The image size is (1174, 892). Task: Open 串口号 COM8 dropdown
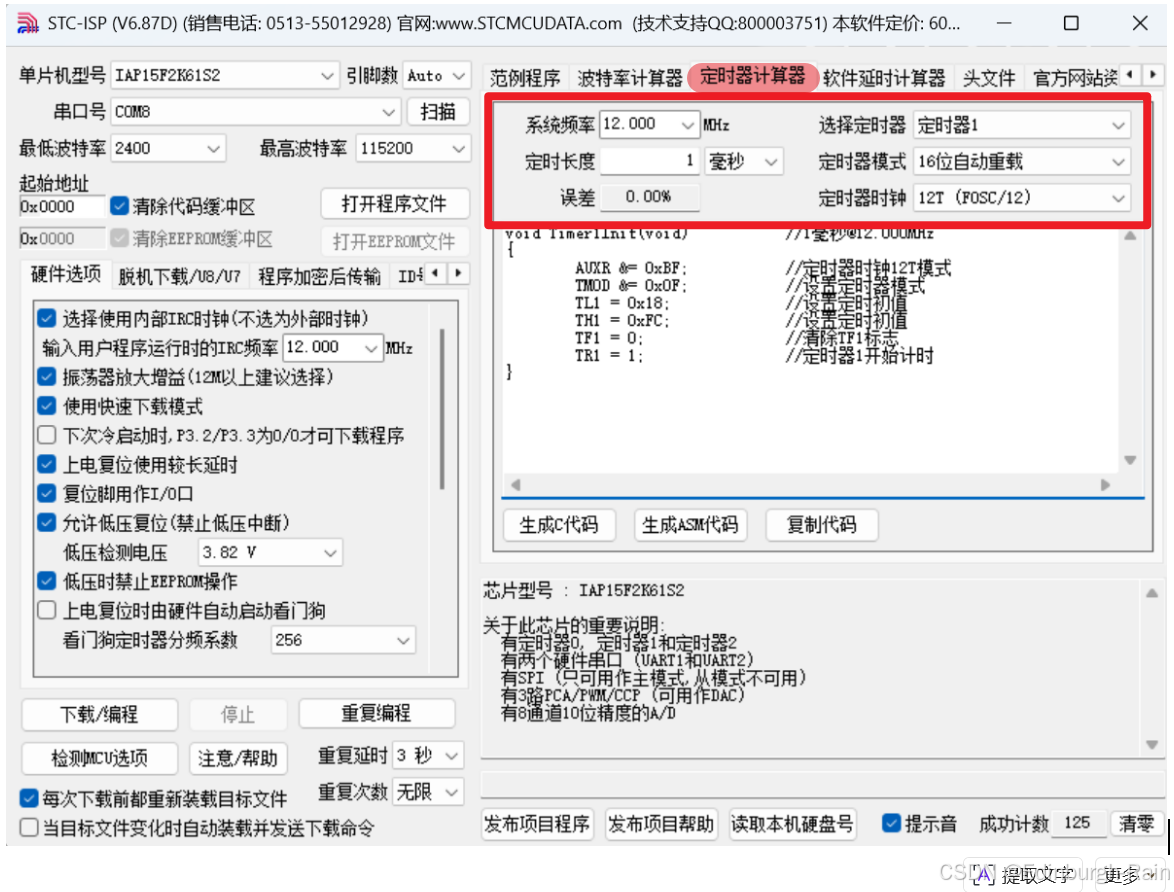point(255,112)
